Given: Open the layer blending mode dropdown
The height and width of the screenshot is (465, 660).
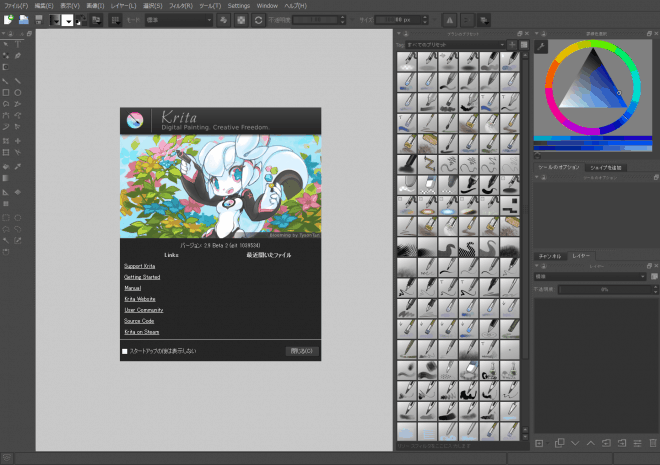Looking at the screenshot, I should click(590, 276).
